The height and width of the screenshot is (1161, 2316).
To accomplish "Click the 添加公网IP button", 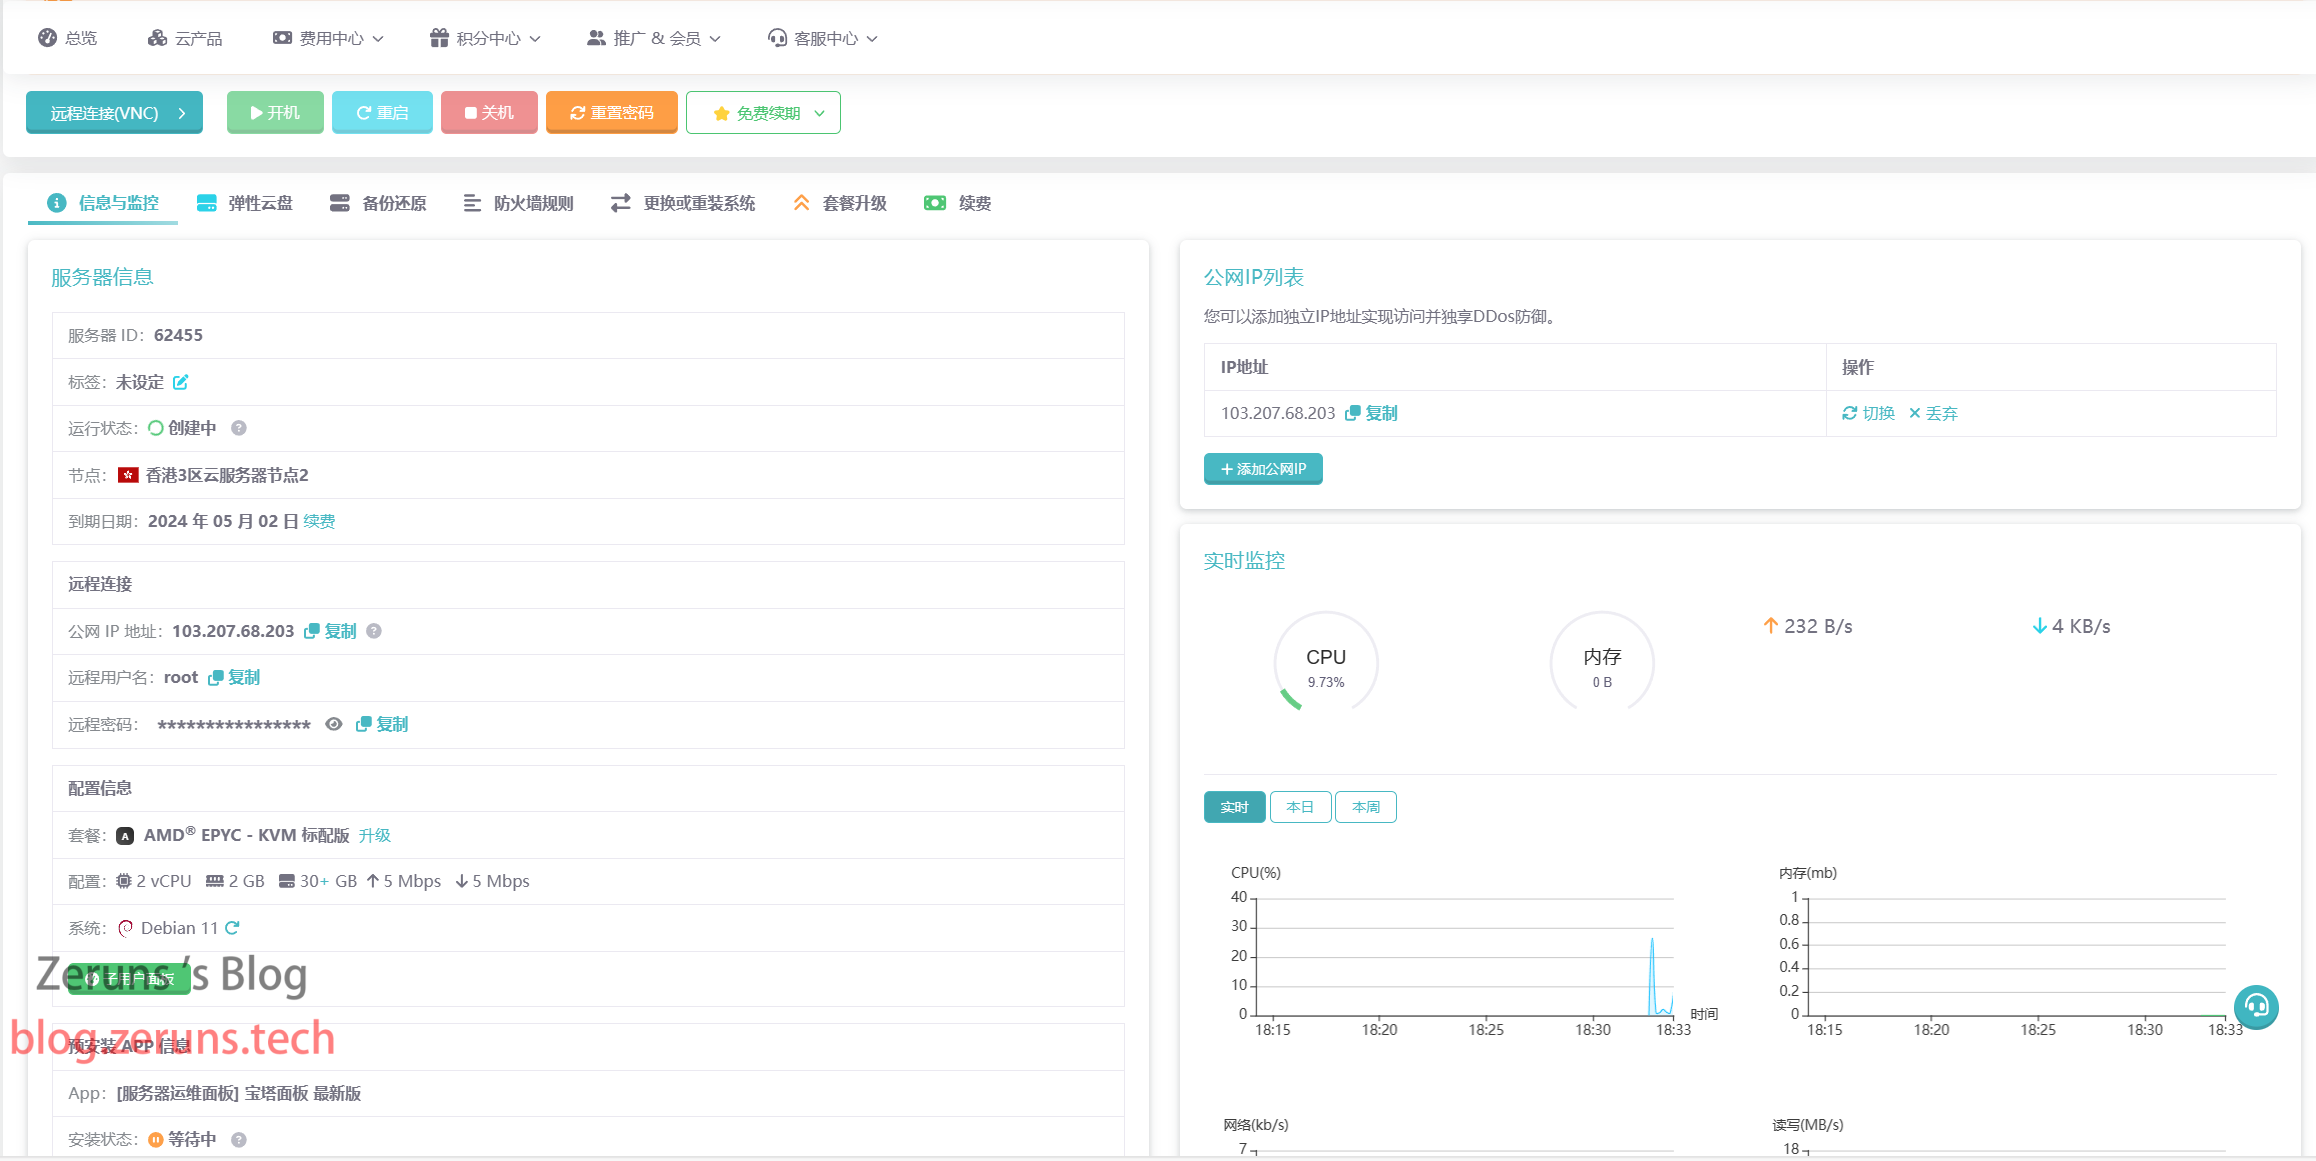I will 1263,469.
